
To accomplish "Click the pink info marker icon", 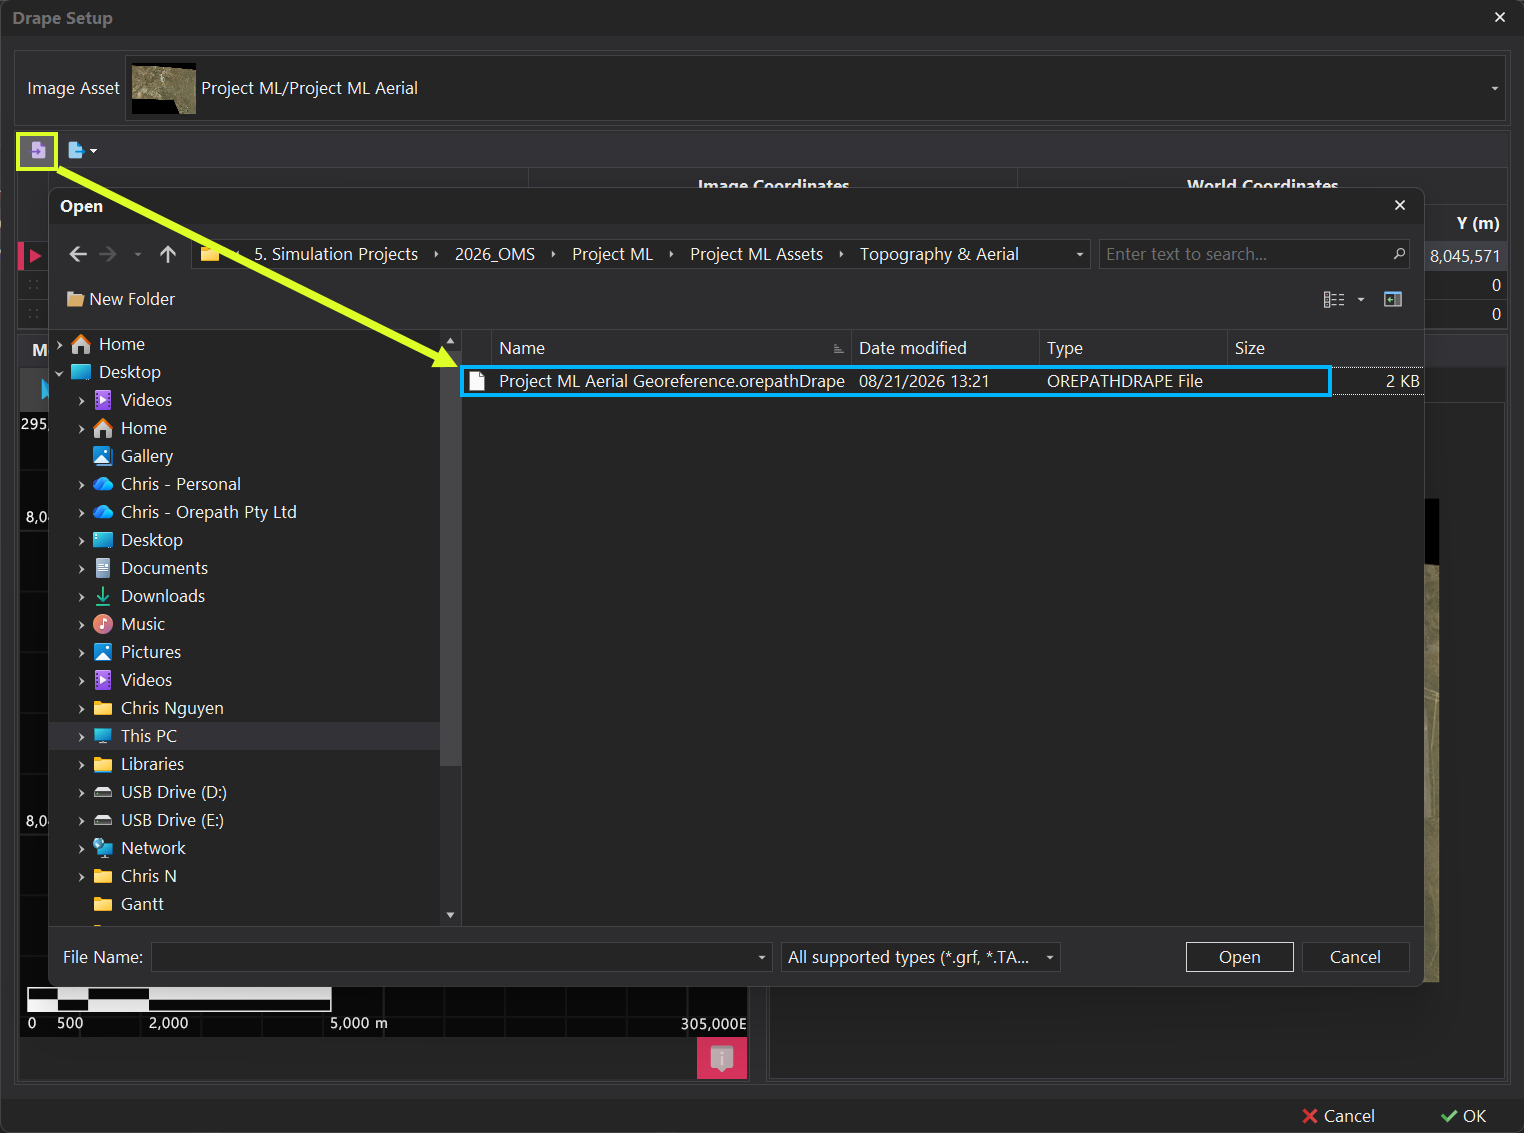I will click(x=722, y=1058).
